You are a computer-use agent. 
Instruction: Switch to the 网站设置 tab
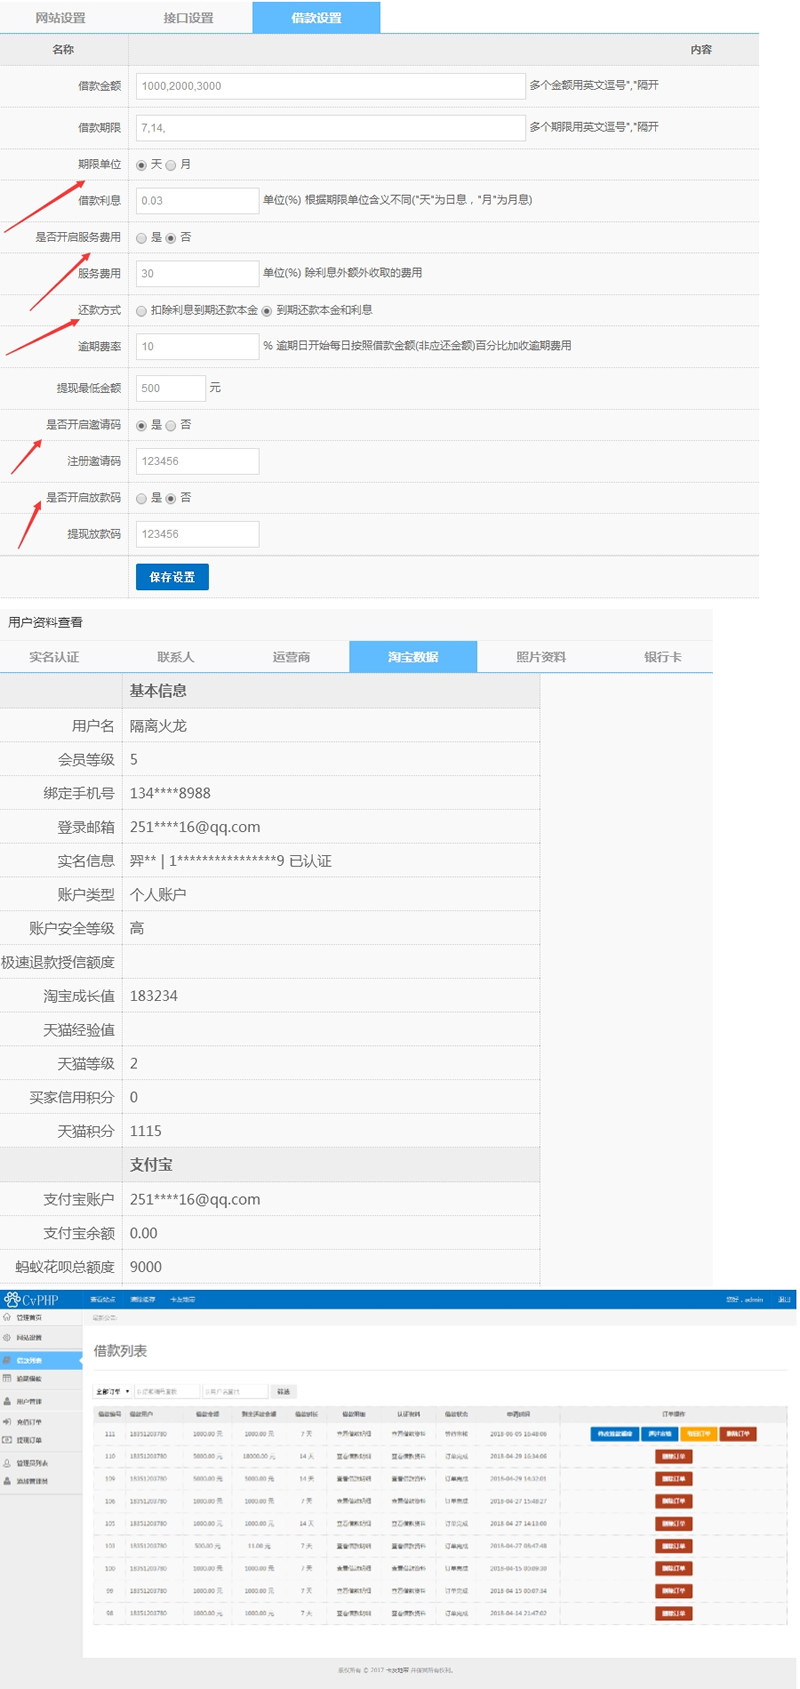60,18
